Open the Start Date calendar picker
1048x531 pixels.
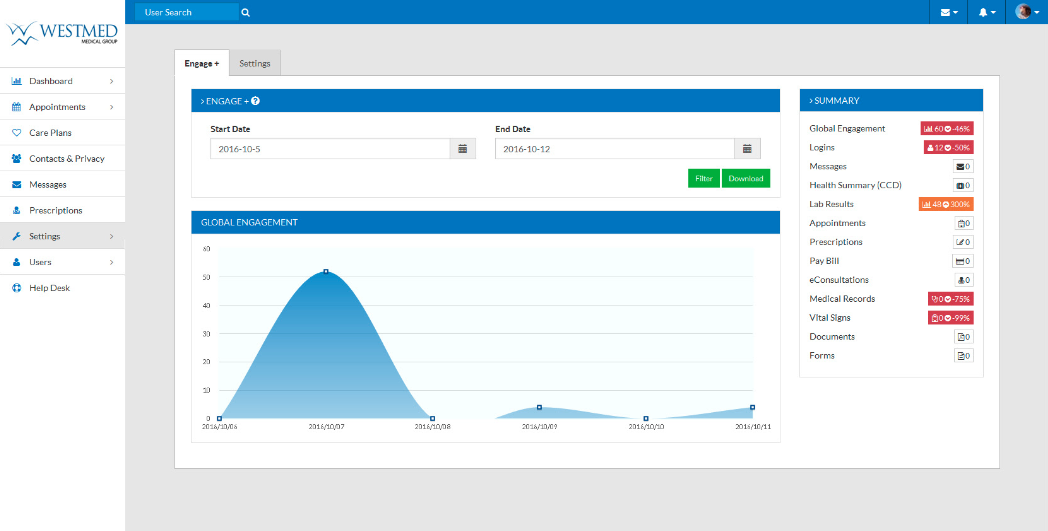463,149
